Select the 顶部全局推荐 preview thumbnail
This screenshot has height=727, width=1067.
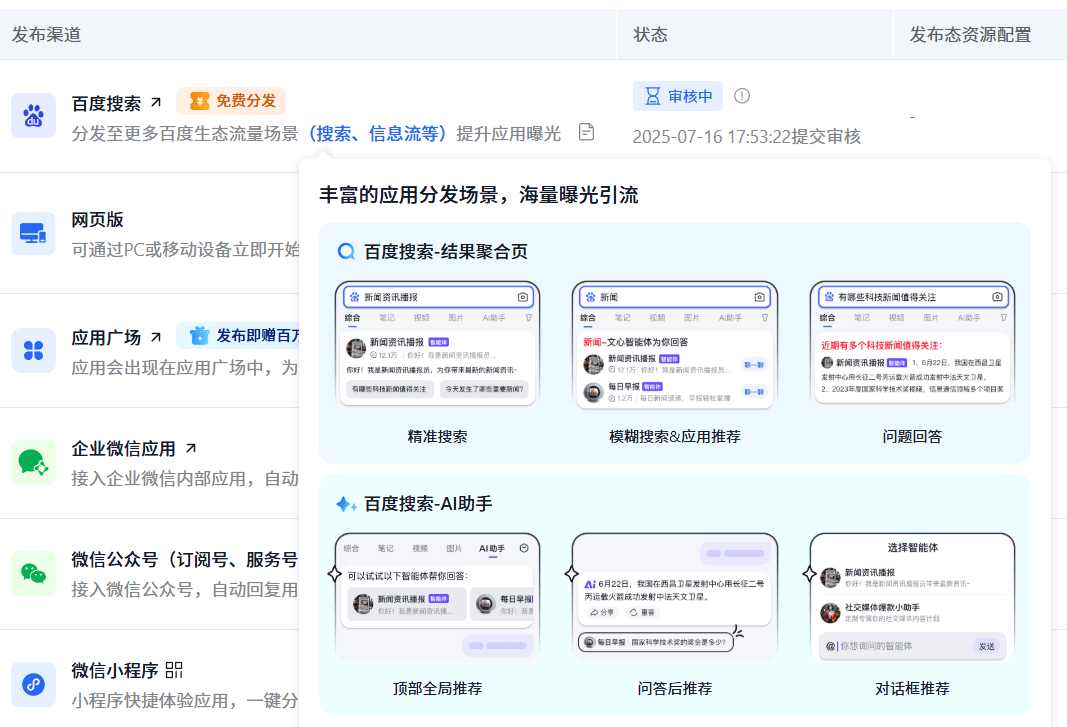[437, 597]
